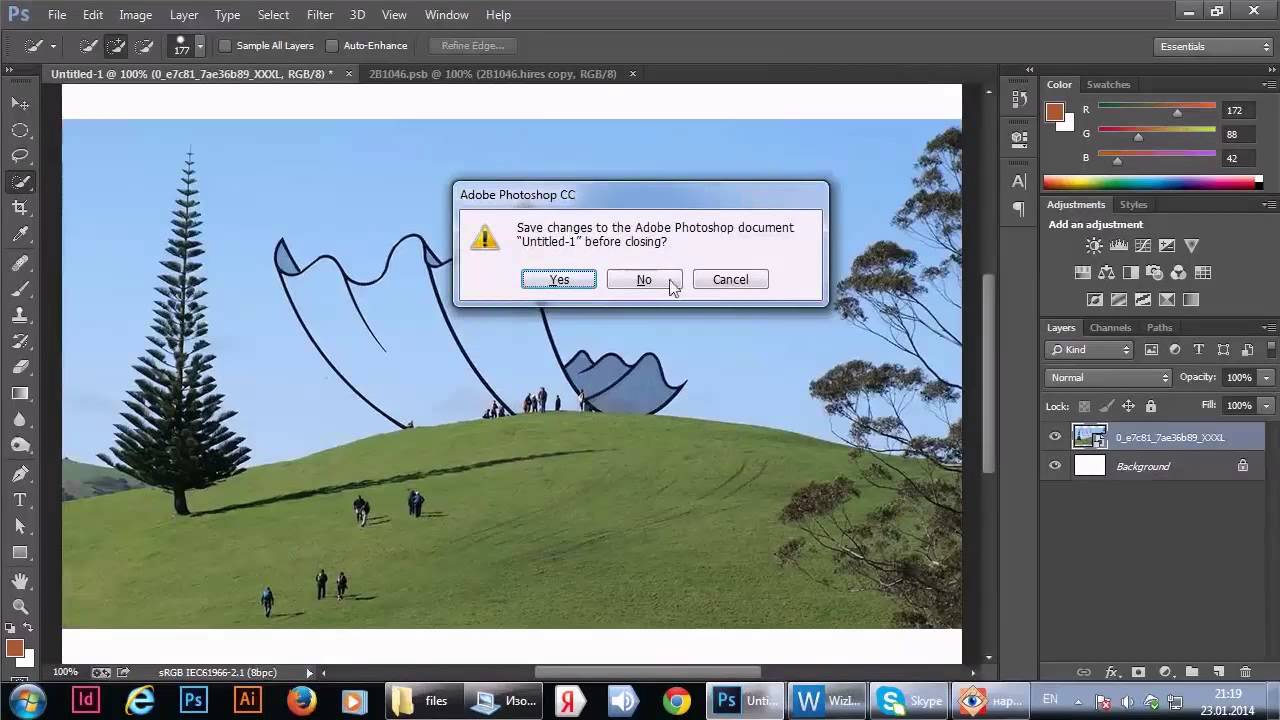Select the Hand tool
Image resolution: width=1280 pixels, height=720 pixels.
coord(20,580)
